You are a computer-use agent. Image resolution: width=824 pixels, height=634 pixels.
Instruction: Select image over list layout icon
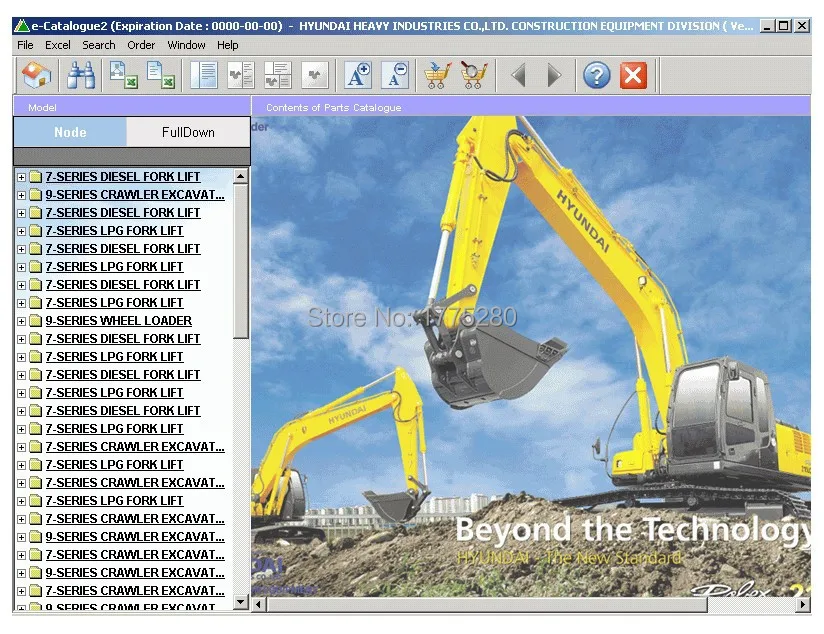(277, 75)
